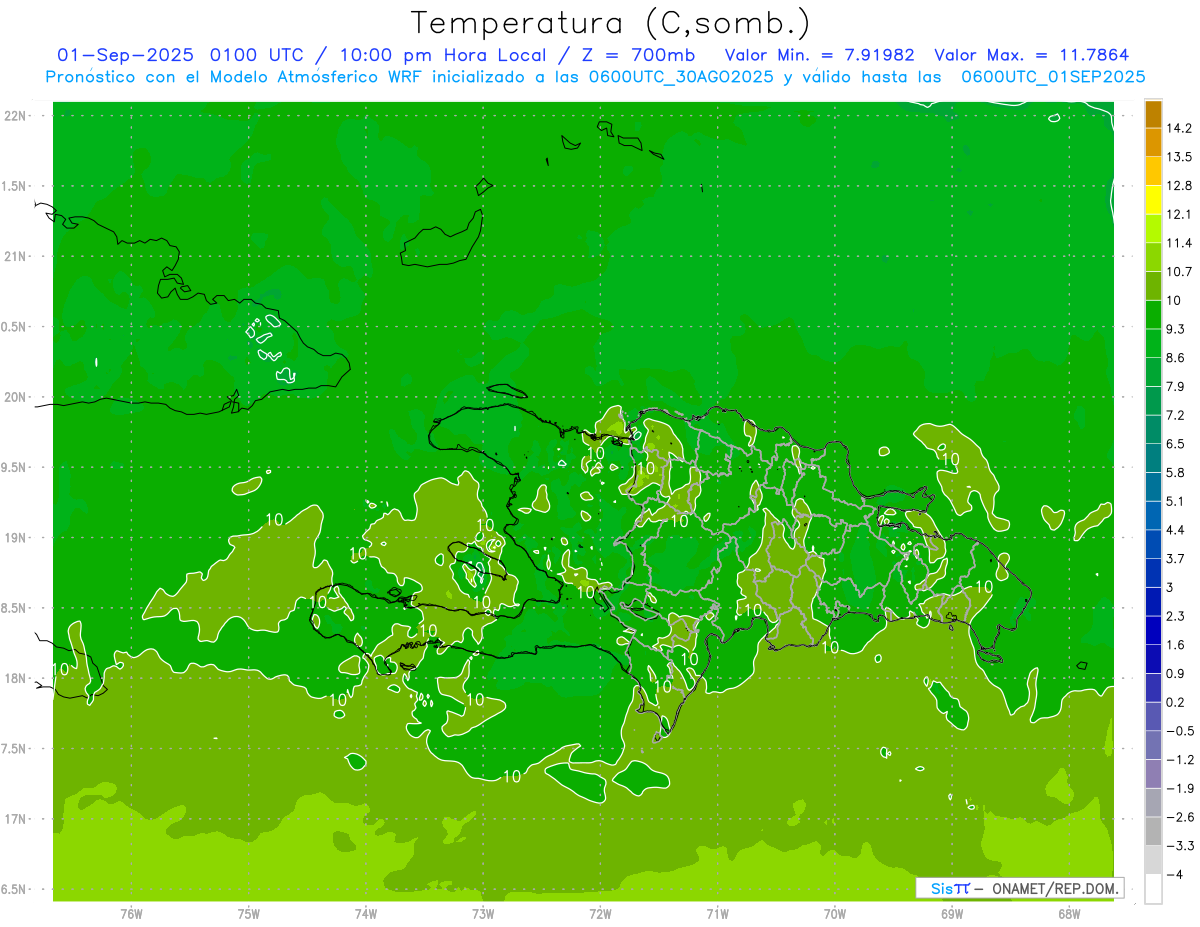
Task: Select the 74W longitude axis label
Action: [366, 914]
